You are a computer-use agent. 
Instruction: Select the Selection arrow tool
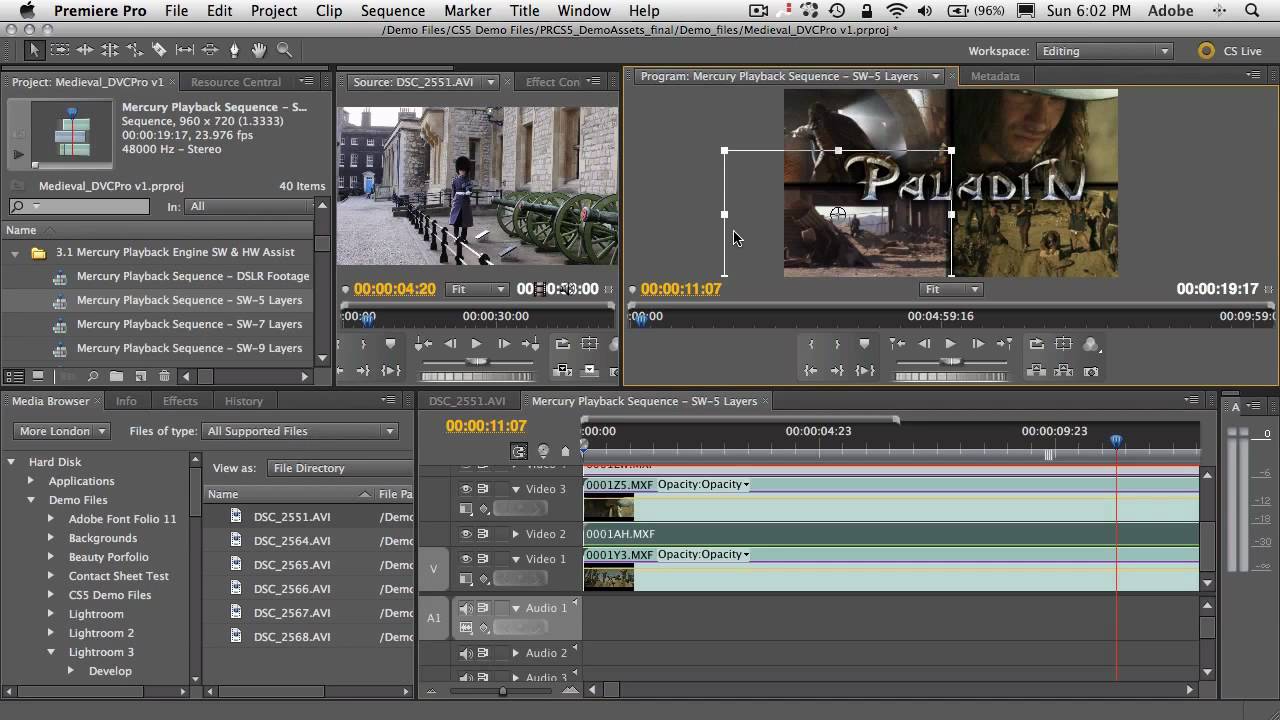(x=35, y=50)
